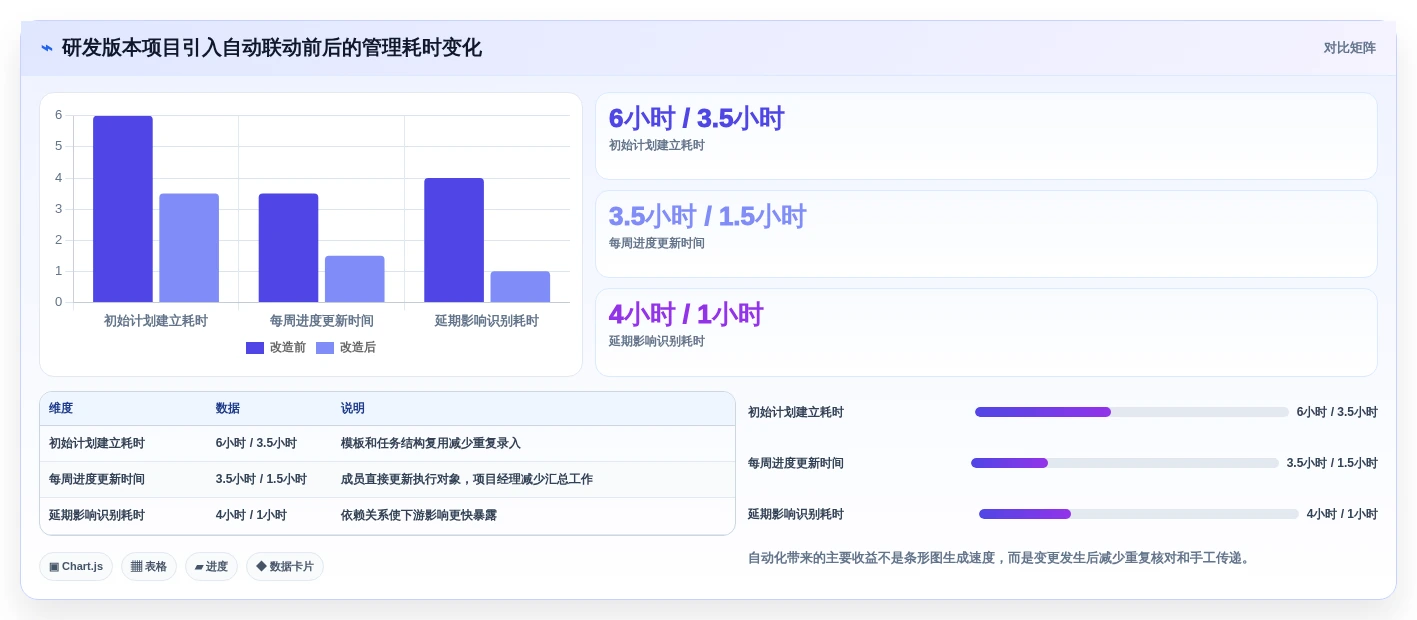Click the 进度 tag chip
The height and width of the screenshot is (620, 1417).
tap(211, 566)
